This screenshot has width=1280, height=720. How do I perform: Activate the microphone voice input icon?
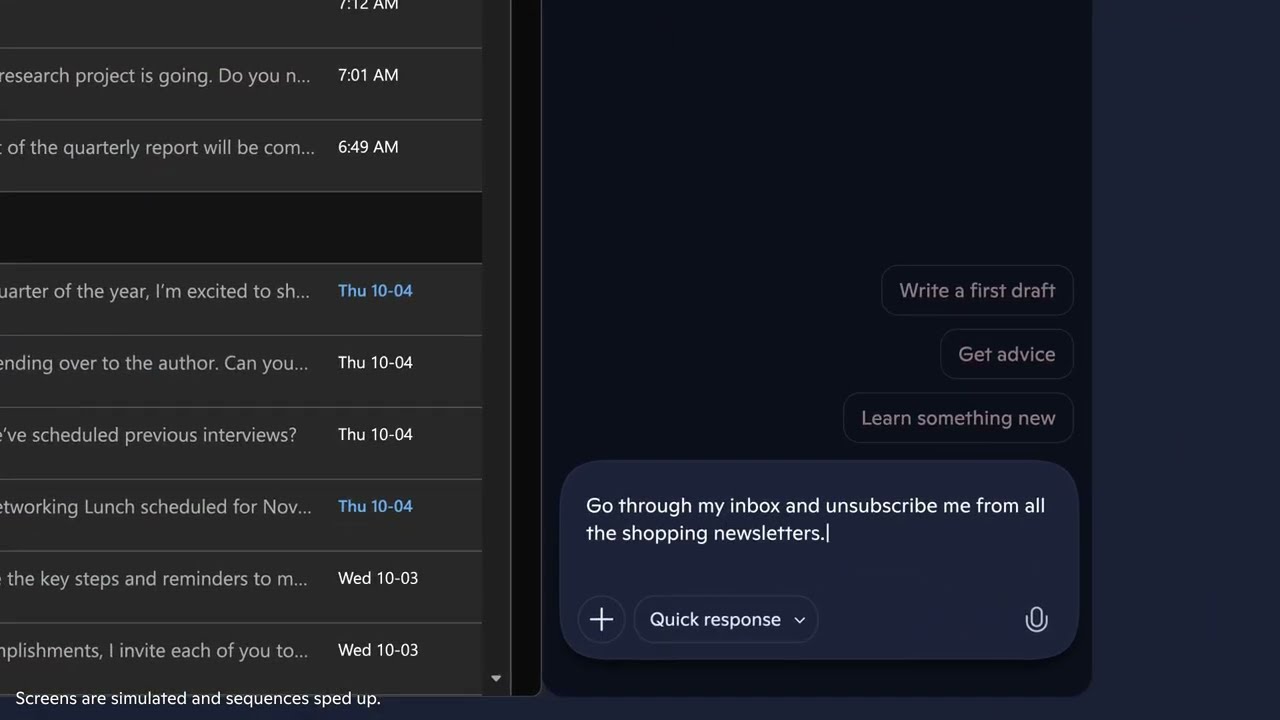(1036, 620)
